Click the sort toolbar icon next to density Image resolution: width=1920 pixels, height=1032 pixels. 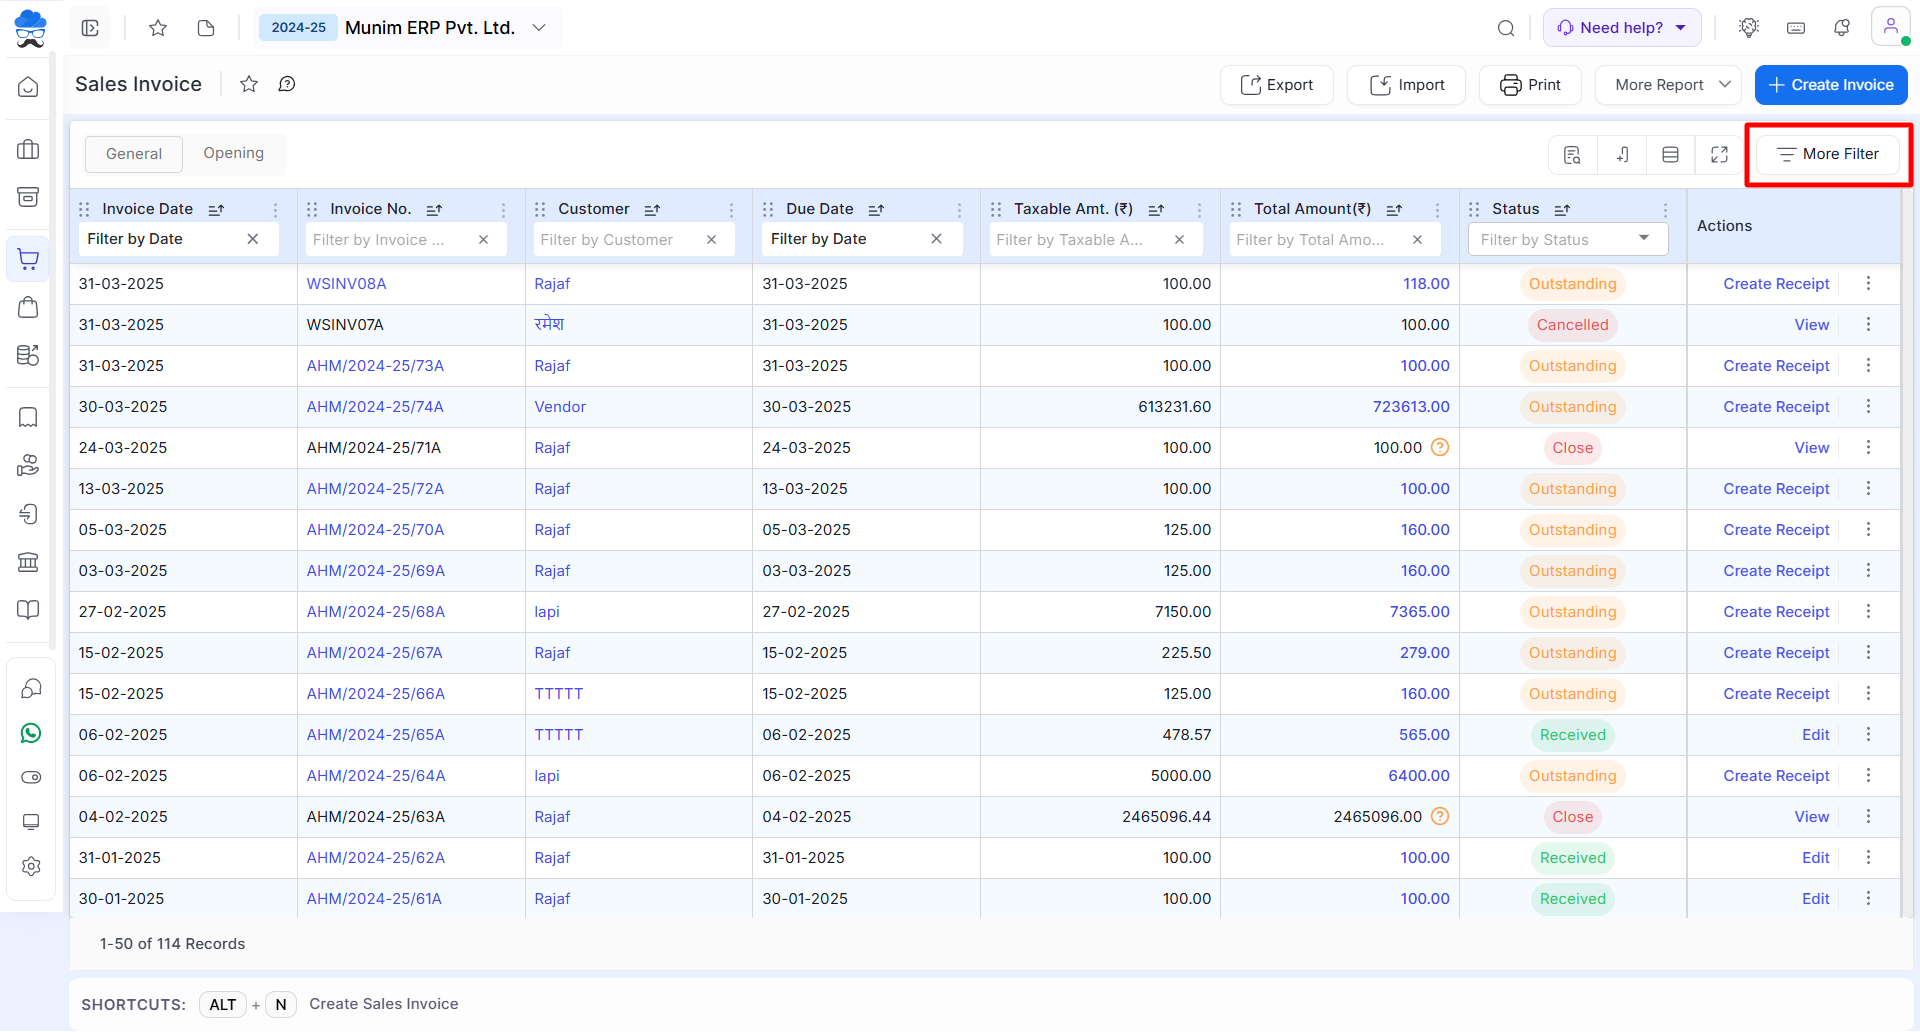(1622, 154)
